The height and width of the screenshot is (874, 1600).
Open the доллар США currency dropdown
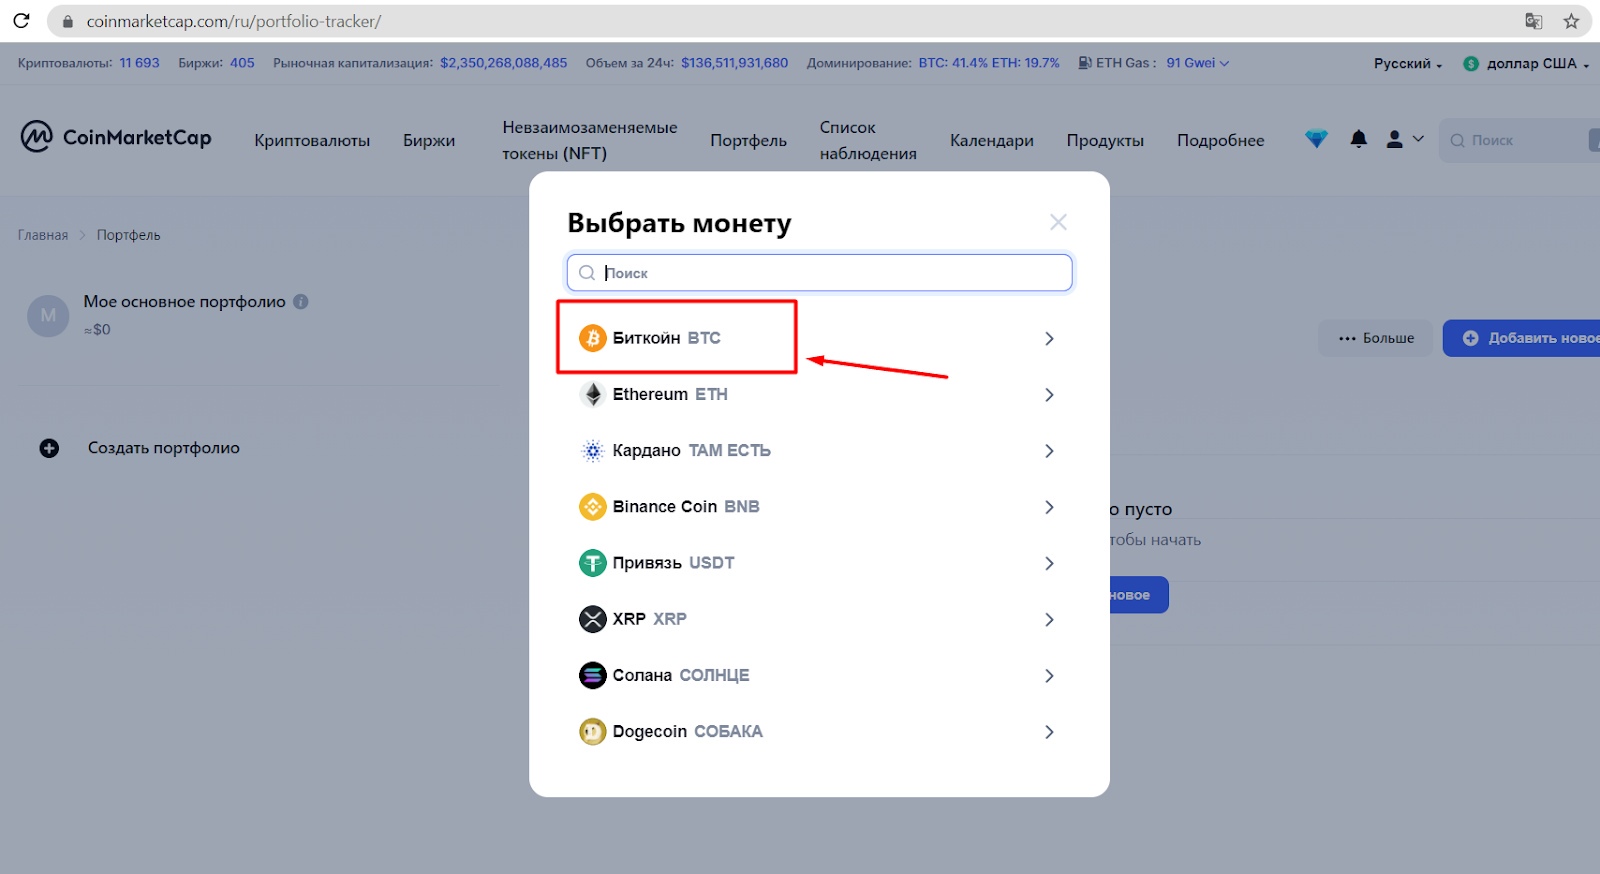click(x=1526, y=63)
